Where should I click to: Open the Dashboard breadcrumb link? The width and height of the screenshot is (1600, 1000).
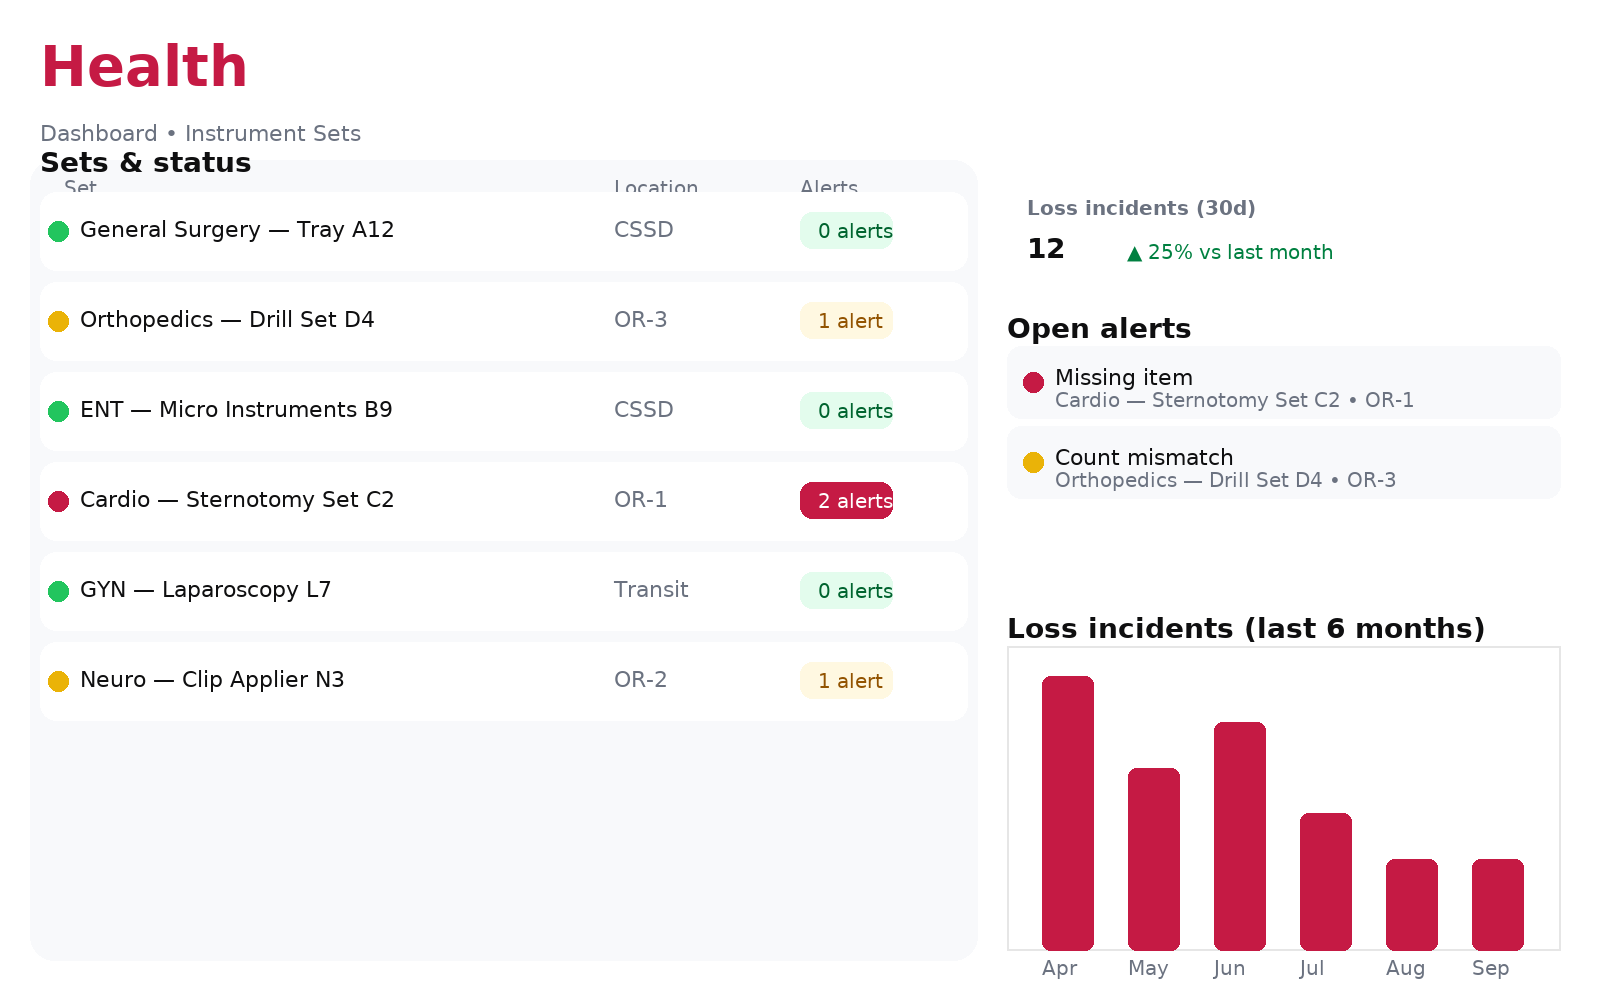pyautogui.click(x=99, y=133)
